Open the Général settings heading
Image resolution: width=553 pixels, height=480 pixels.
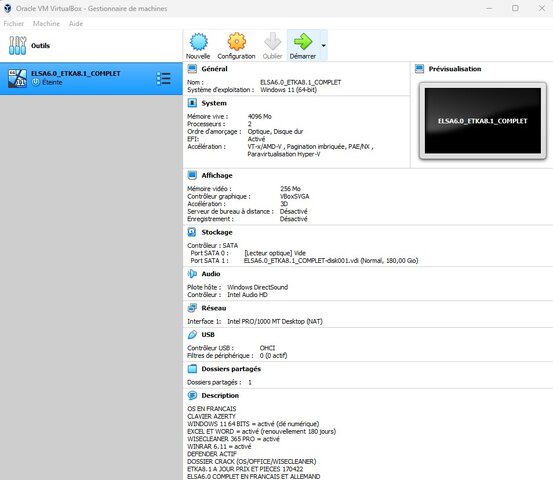coord(214,69)
